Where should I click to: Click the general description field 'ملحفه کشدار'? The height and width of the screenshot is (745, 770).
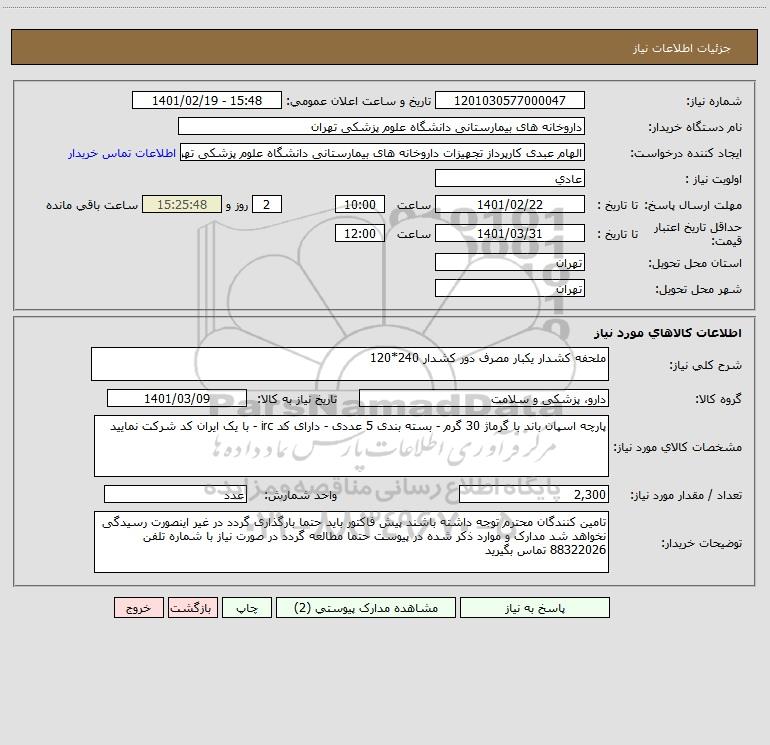point(350,364)
